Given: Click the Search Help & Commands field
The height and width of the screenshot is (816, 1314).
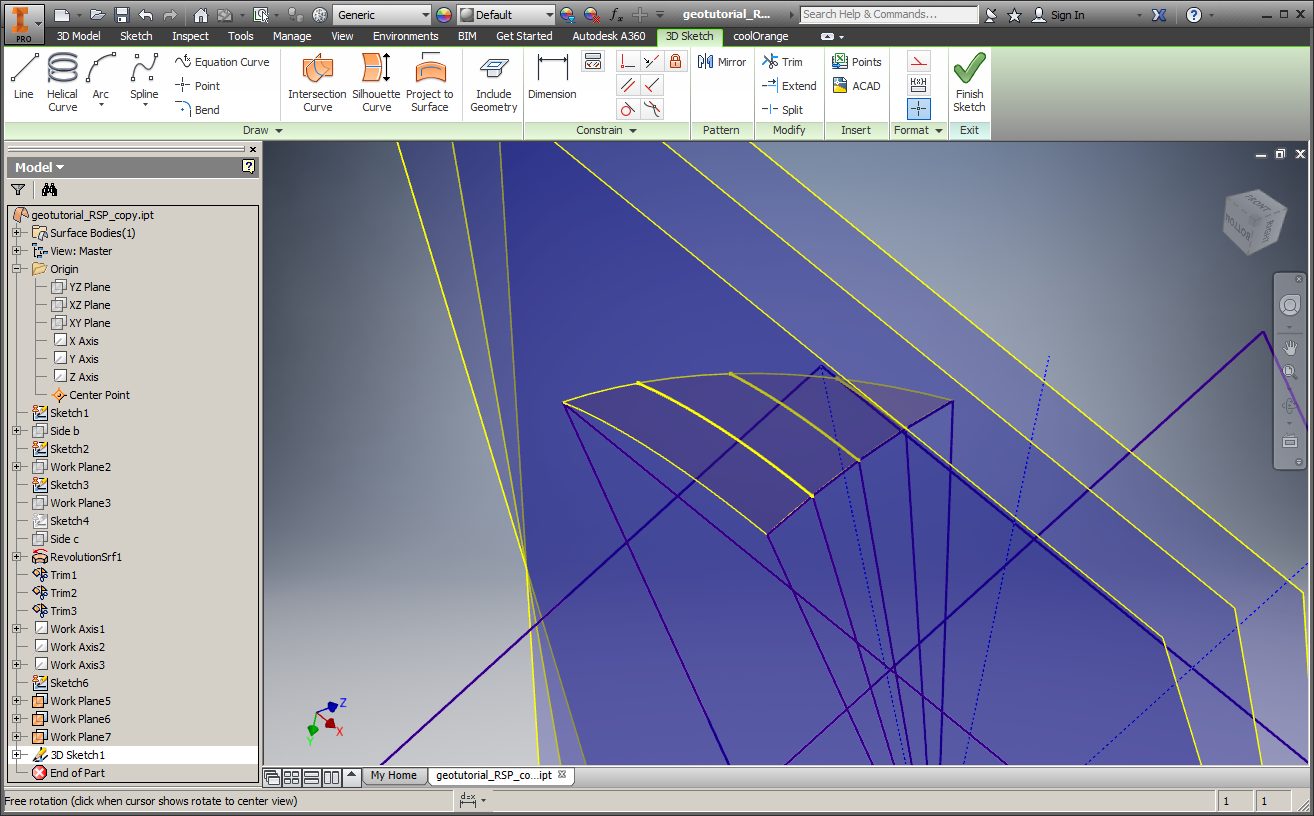Looking at the screenshot, I should 889,15.
